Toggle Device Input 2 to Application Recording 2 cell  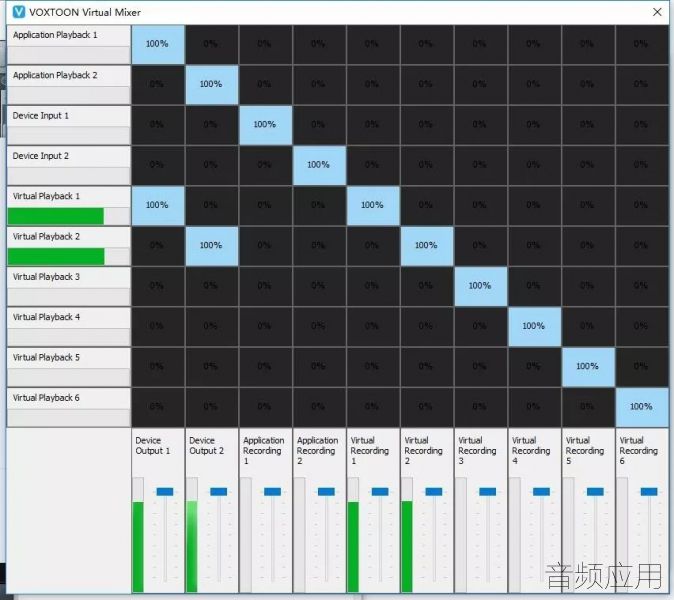pyautogui.click(x=319, y=165)
